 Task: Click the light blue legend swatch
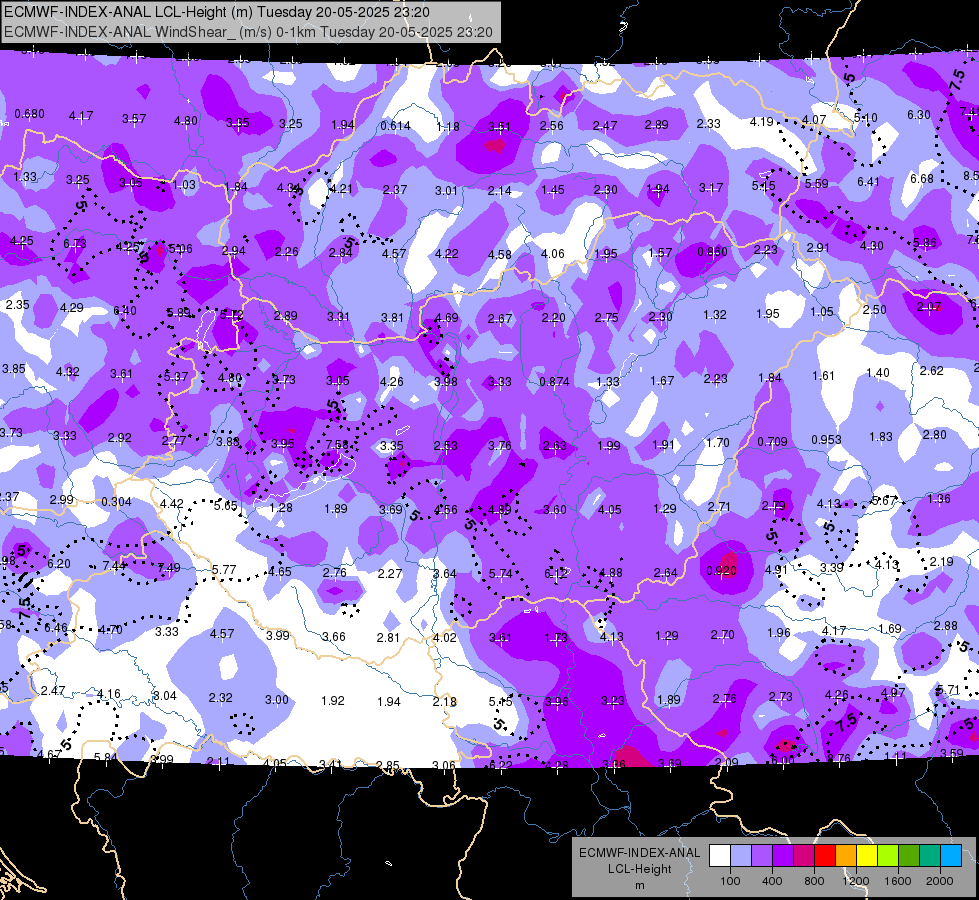tap(951, 855)
